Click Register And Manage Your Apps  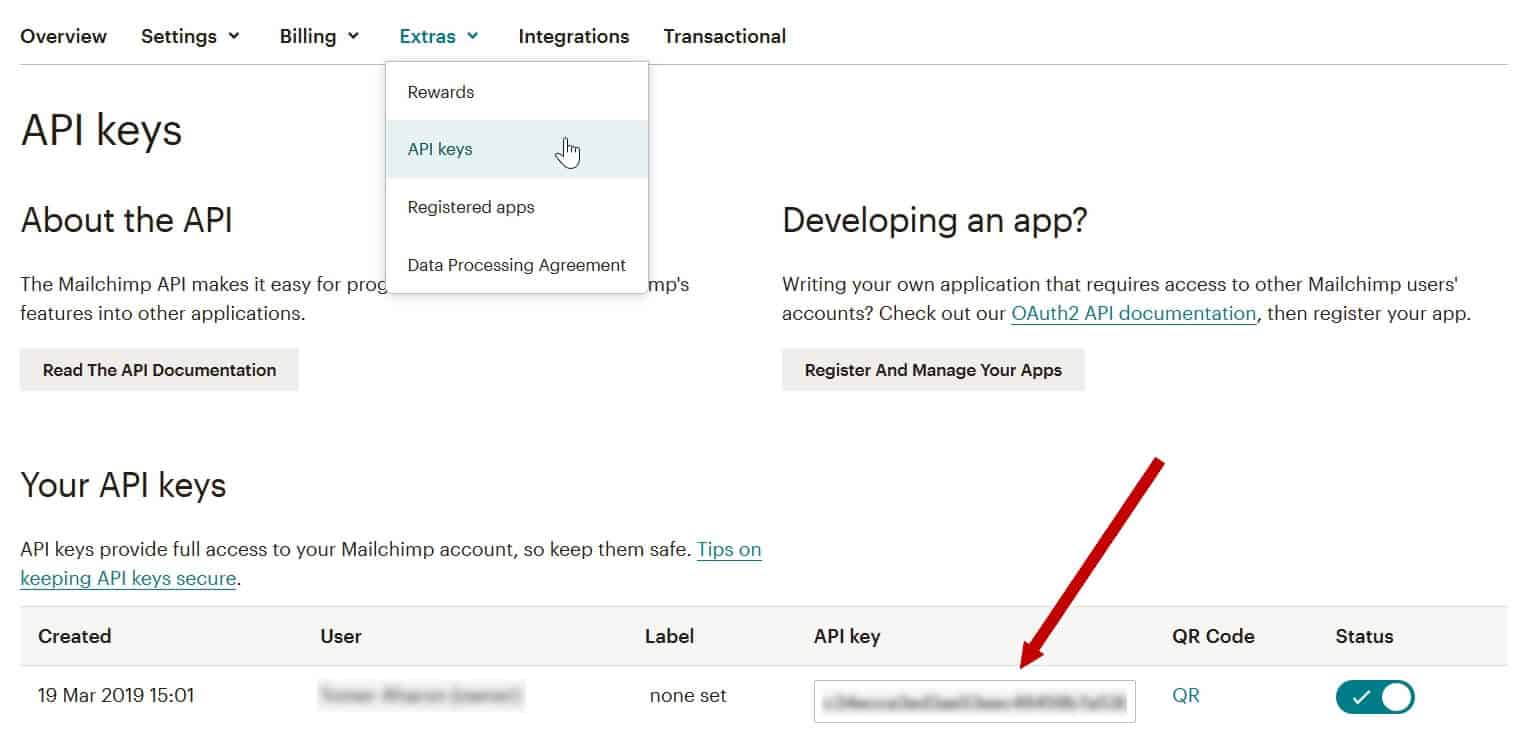(x=933, y=370)
